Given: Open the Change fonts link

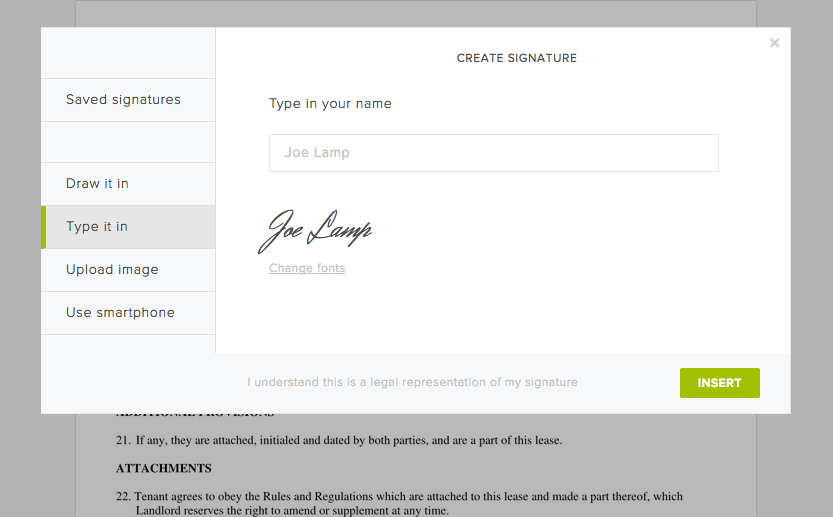Looking at the screenshot, I should click(307, 268).
